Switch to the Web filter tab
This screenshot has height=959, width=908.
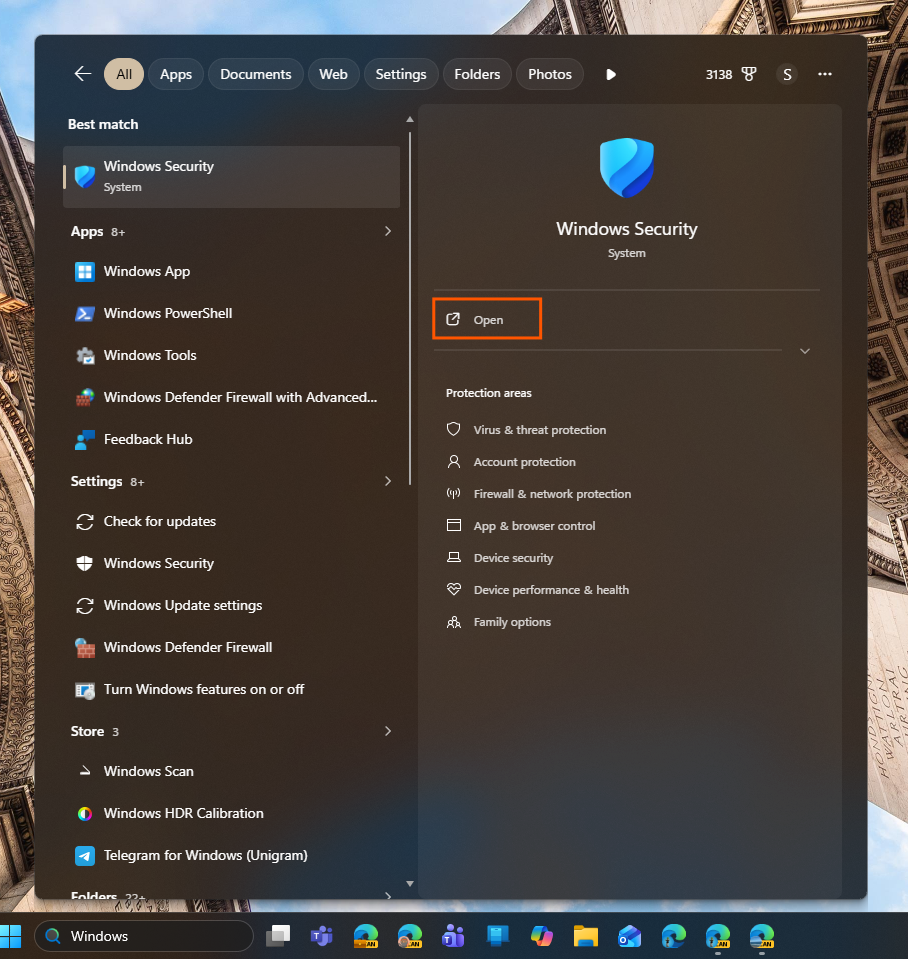pos(333,74)
